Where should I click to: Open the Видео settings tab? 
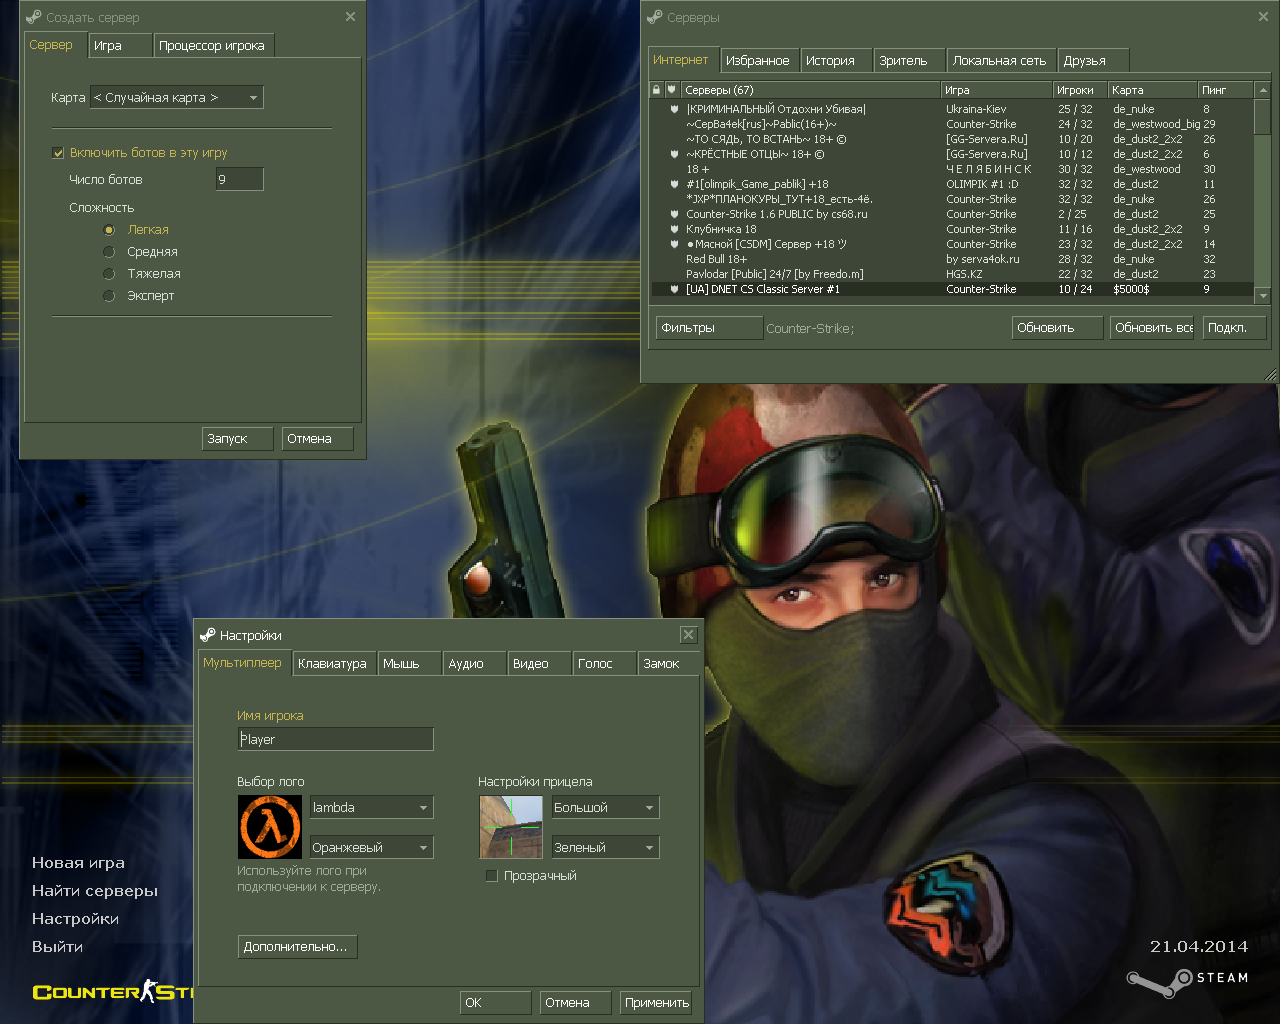pyautogui.click(x=540, y=664)
